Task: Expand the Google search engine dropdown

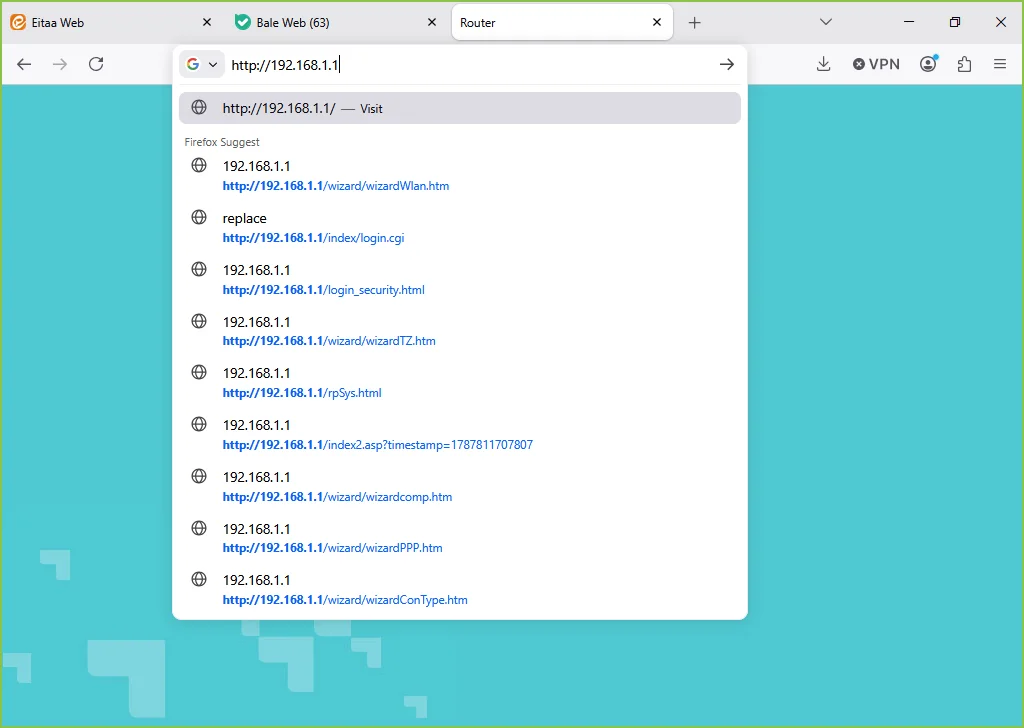Action: pyautogui.click(x=202, y=64)
